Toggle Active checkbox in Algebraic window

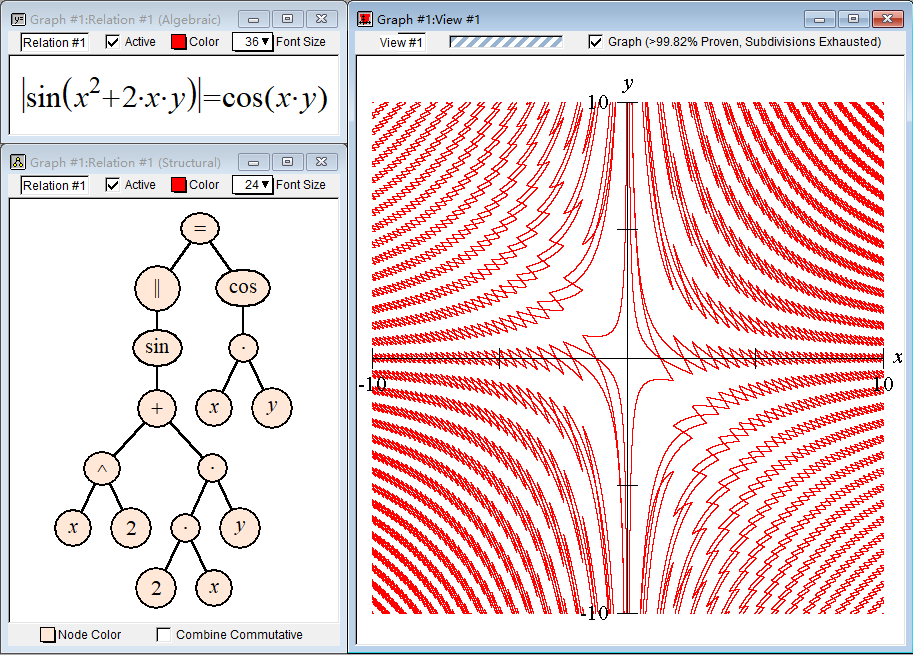pyautogui.click(x=112, y=42)
